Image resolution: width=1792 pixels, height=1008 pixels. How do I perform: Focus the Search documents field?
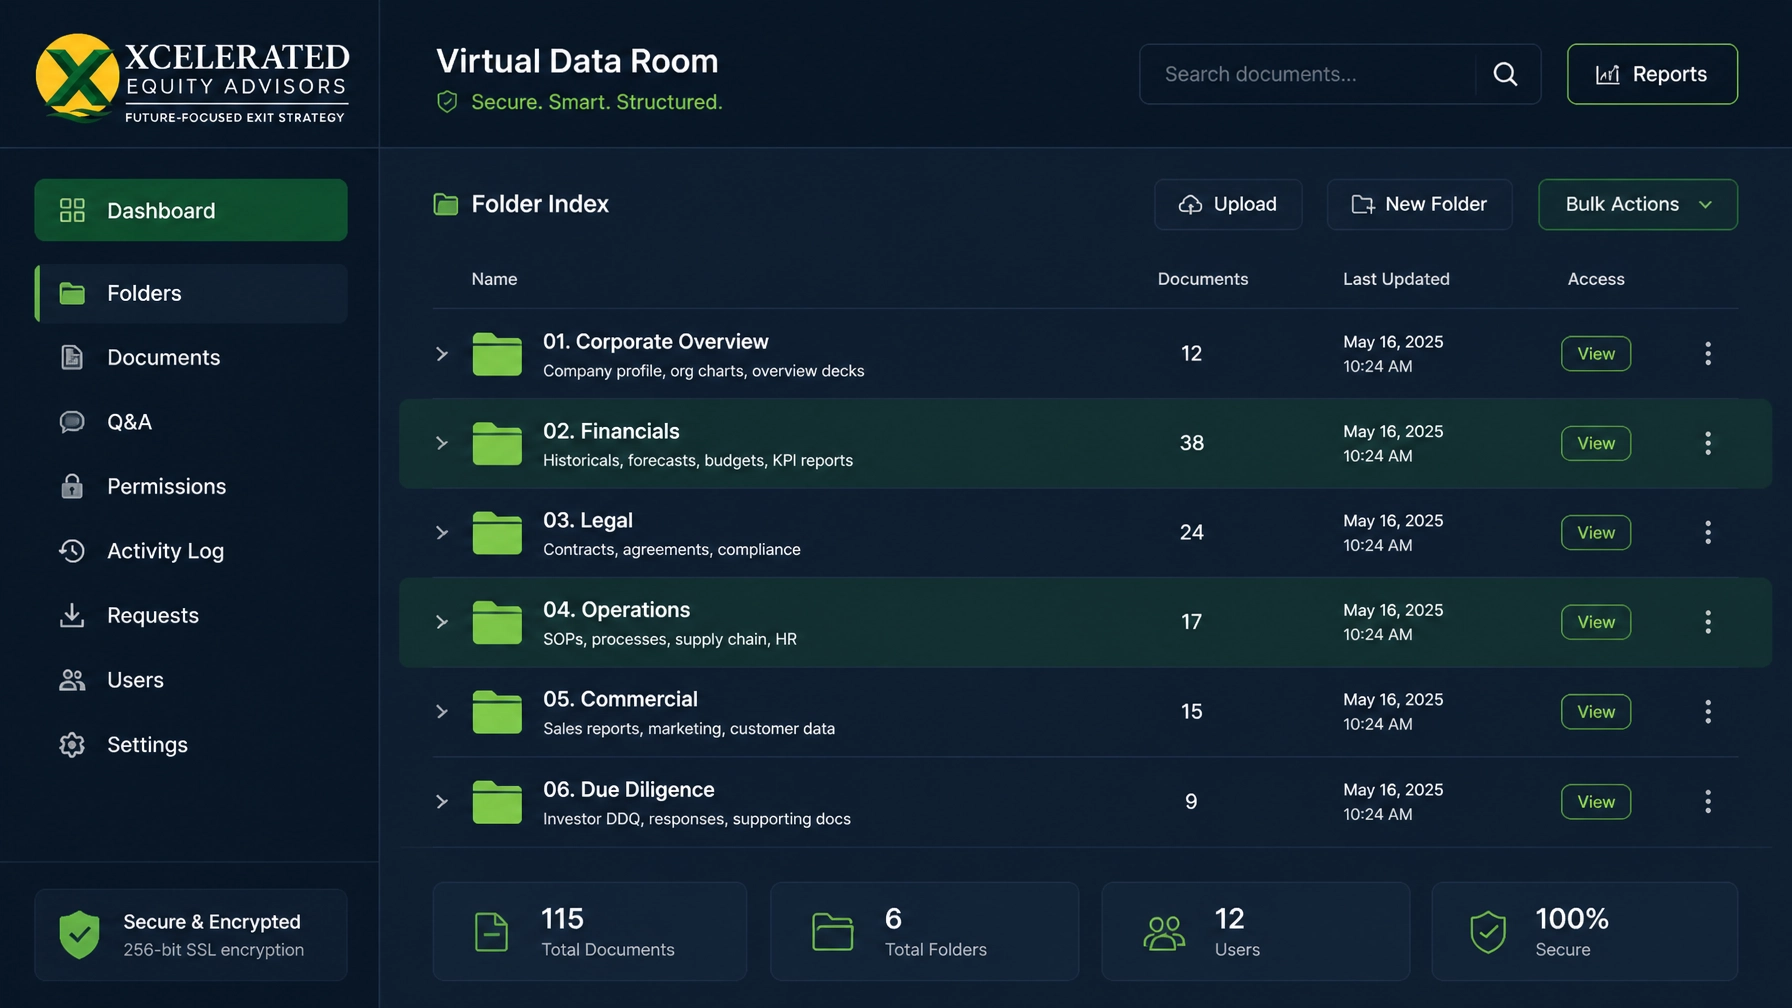pyautogui.click(x=1308, y=74)
